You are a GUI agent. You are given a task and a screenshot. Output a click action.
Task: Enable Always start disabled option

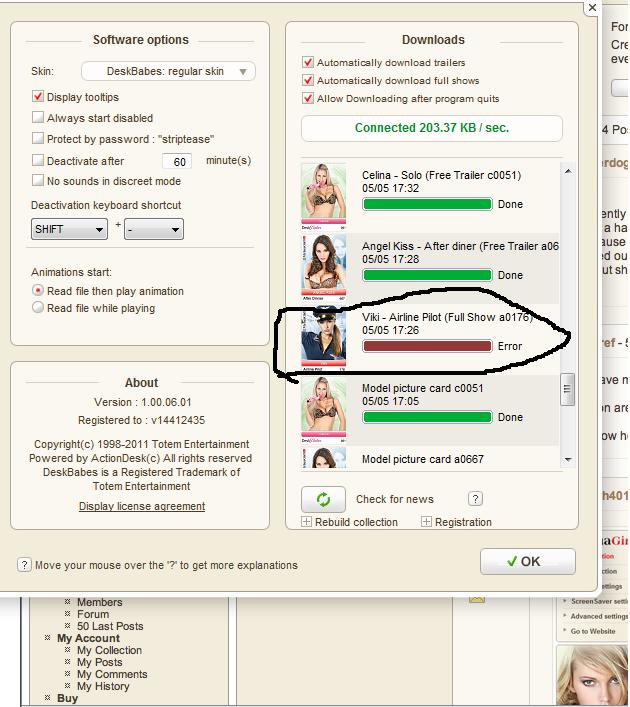[x=38, y=118]
